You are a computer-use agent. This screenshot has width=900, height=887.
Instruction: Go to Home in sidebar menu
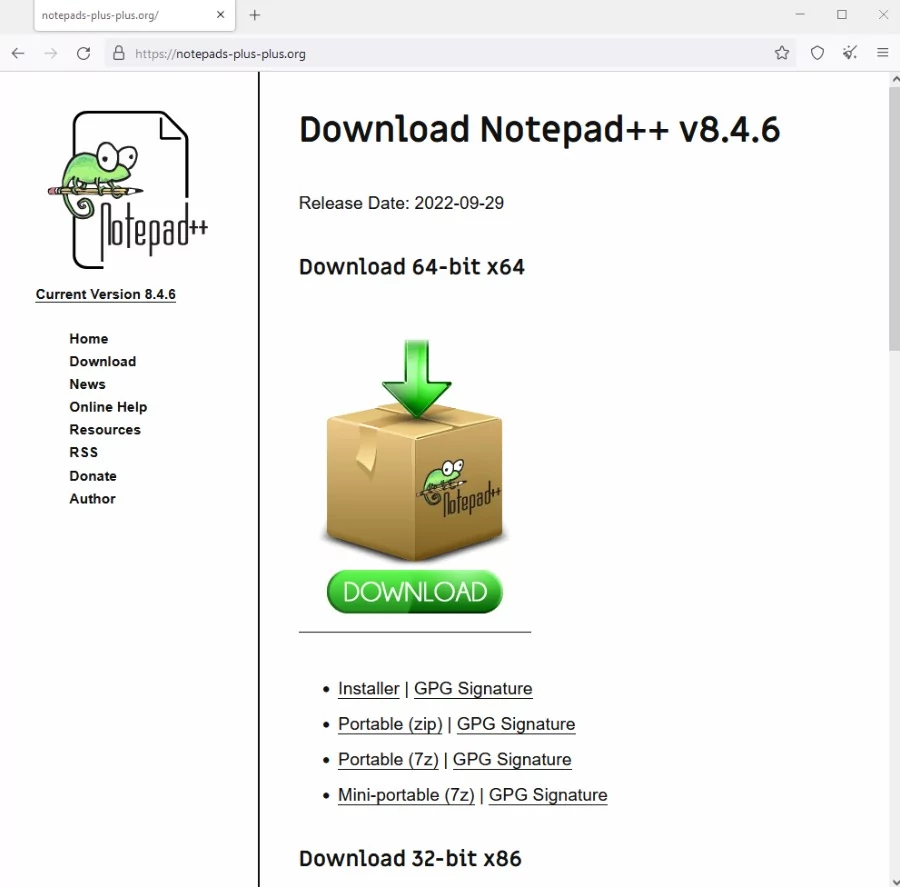(89, 339)
